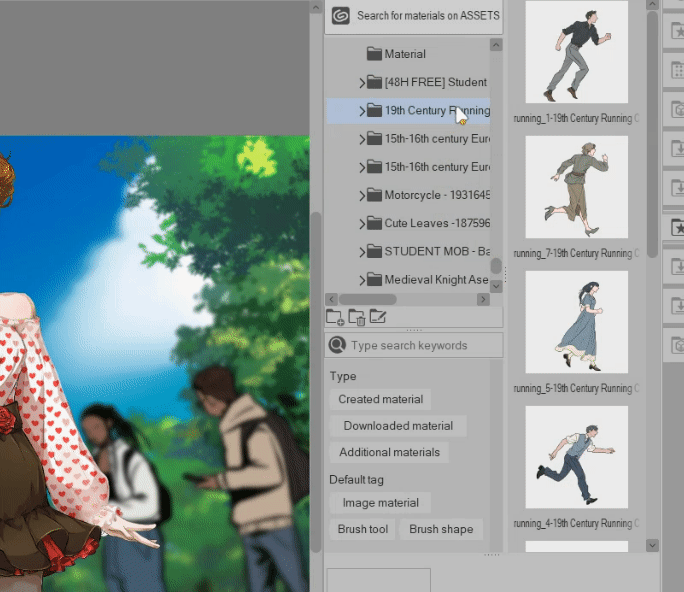Click the Clip Studio ASSETS logo icon
The height and width of the screenshot is (592, 684).
[x=340, y=16]
